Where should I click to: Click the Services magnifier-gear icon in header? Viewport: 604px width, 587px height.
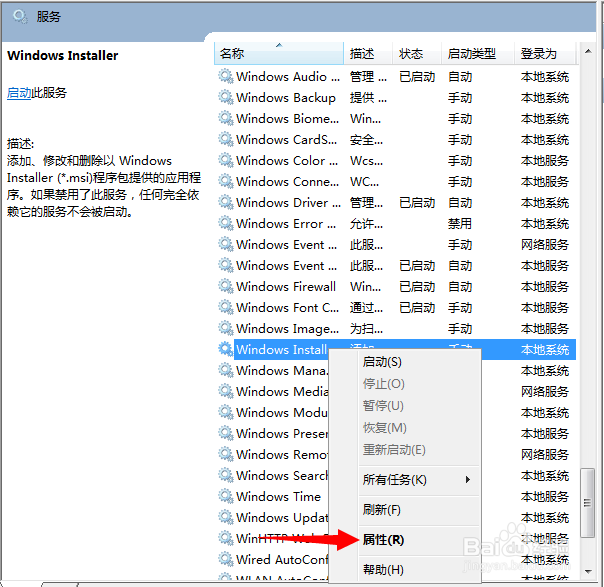point(20,17)
